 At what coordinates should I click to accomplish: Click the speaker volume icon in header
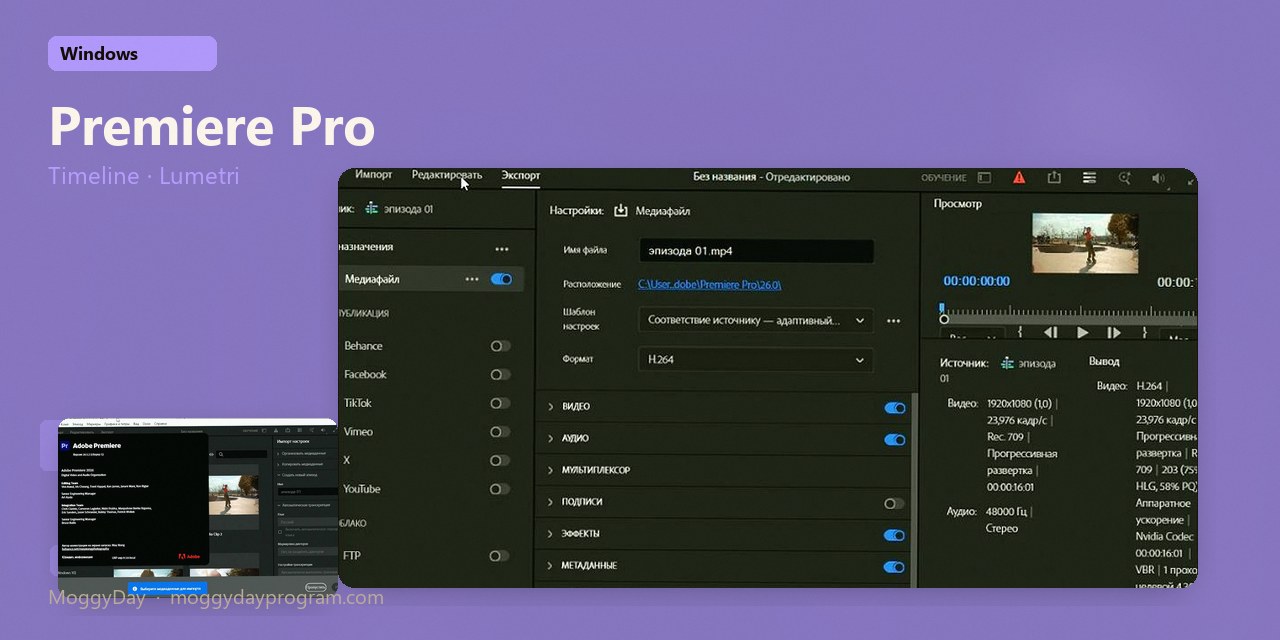tap(1158, 178)
